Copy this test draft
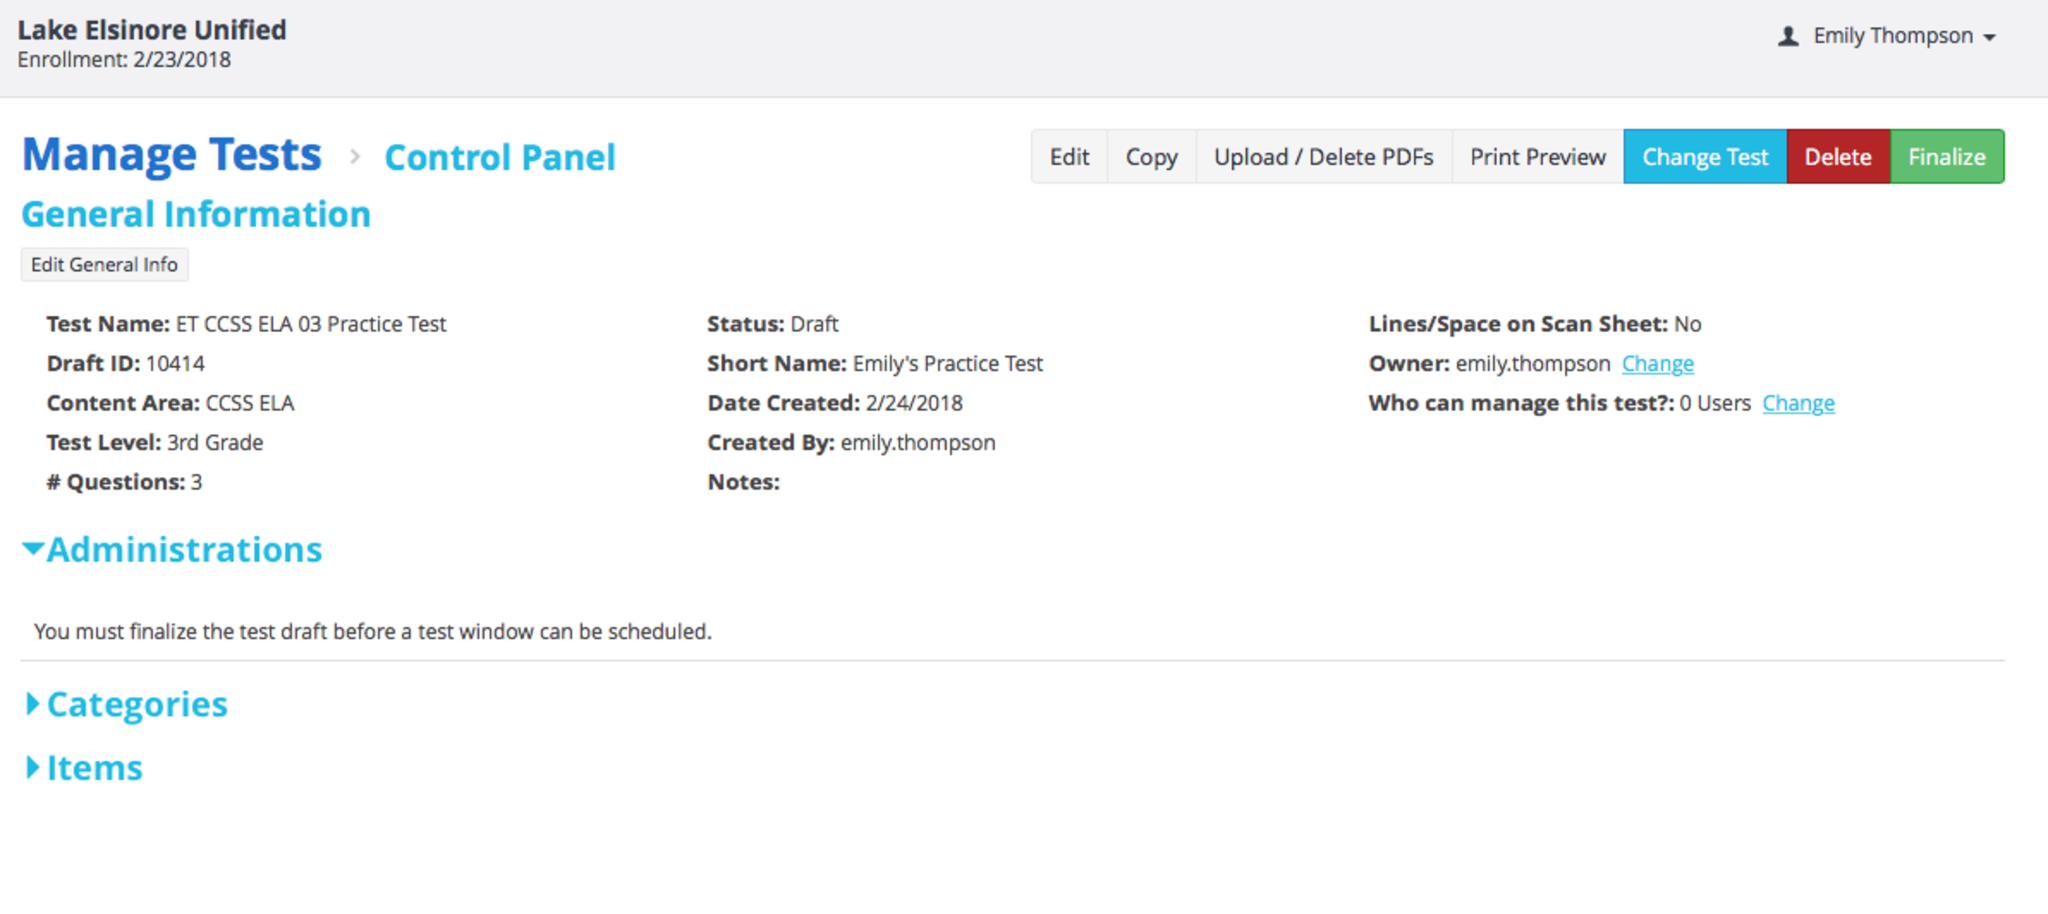The width and height of the screenshot is (2048, 914). 1151,157
